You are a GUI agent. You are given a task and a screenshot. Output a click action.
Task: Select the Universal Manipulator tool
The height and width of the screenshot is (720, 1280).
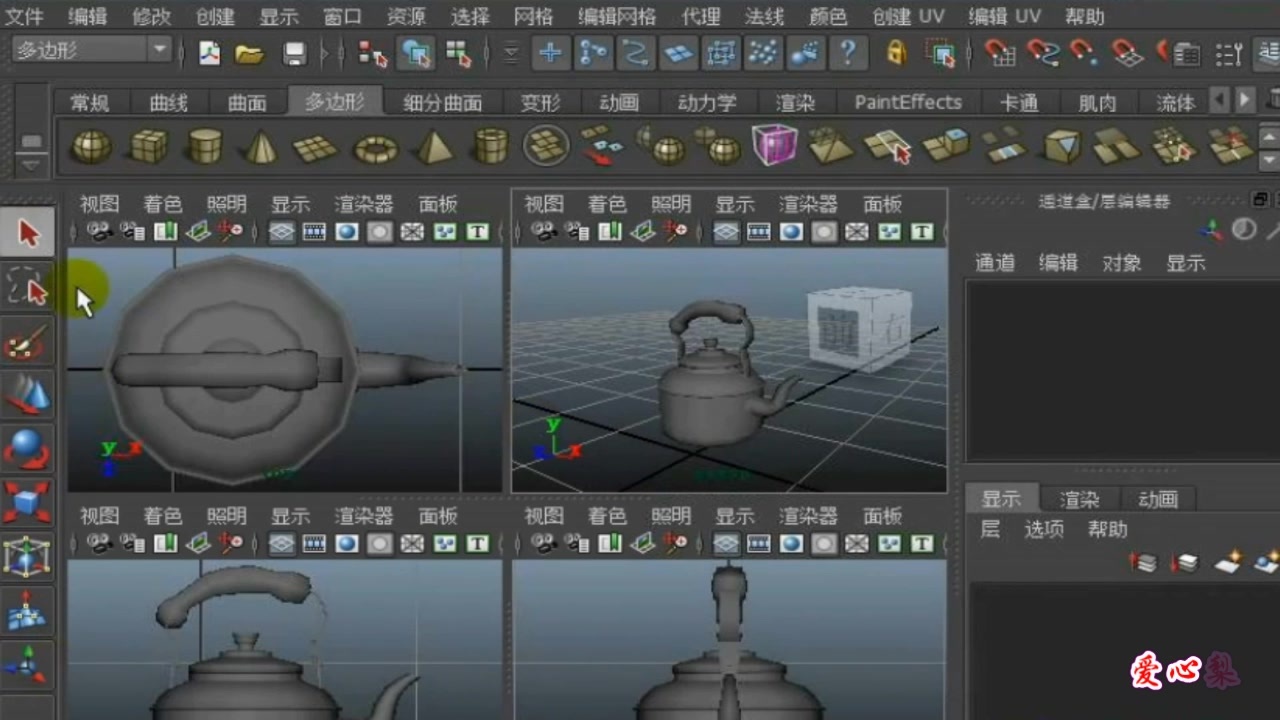click(28, 557)
